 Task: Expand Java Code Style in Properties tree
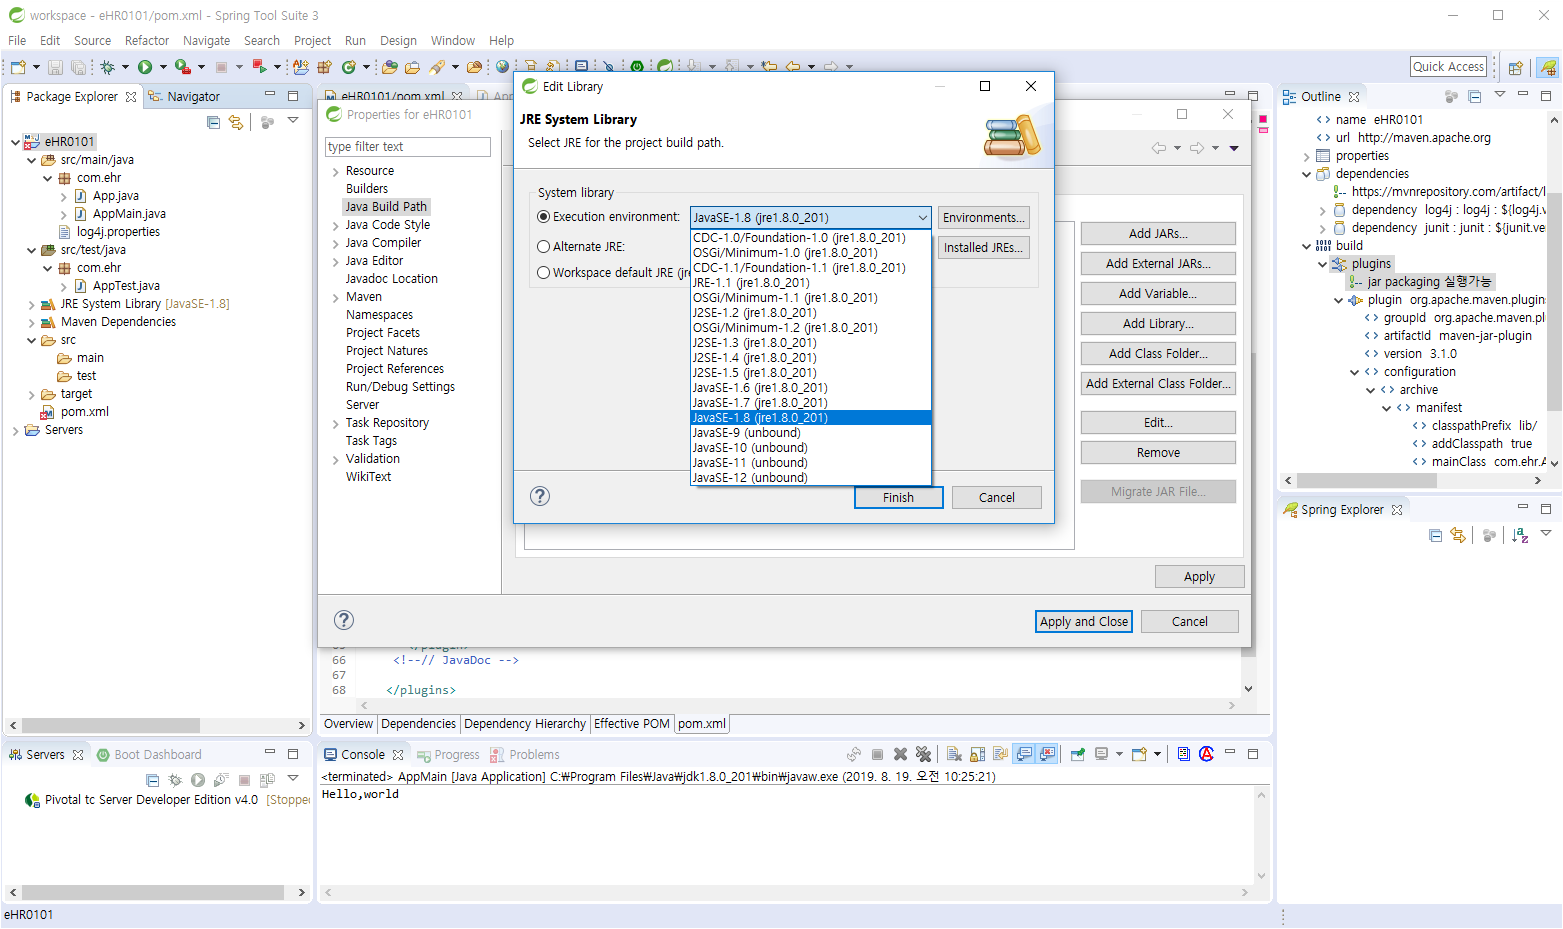point(336,226)
